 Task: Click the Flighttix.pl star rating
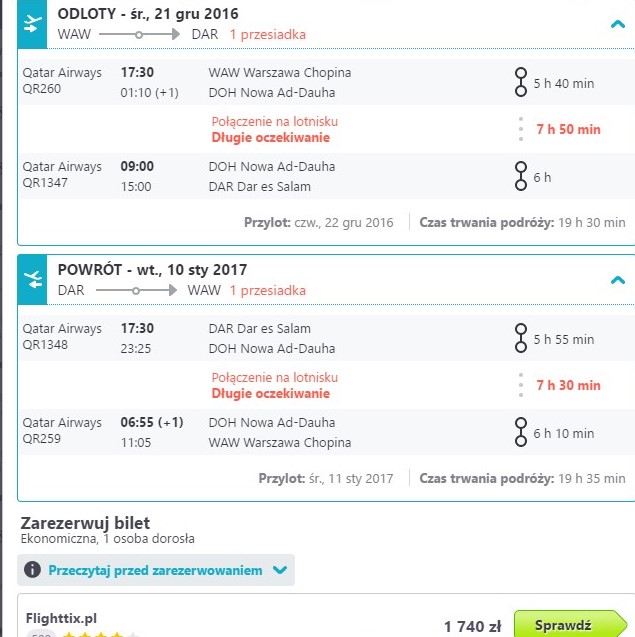tap(100, 634)
